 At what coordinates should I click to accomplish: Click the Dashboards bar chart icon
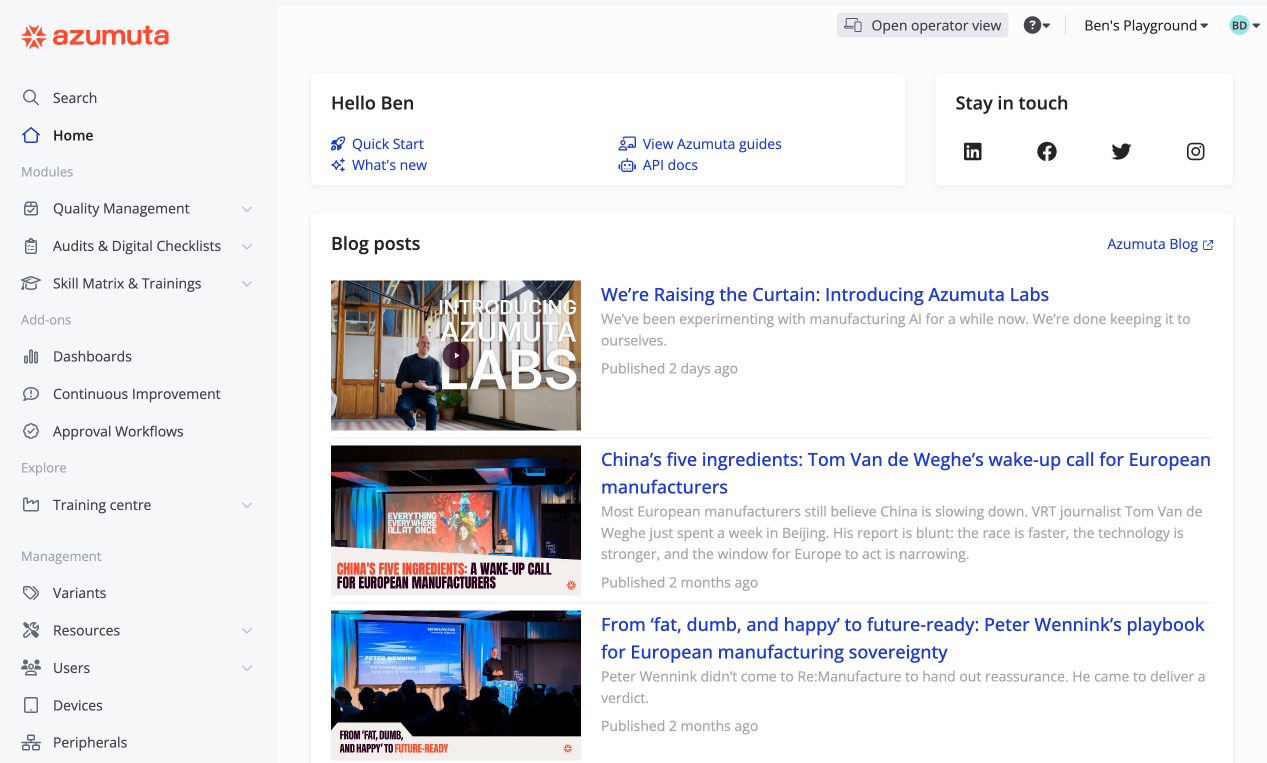point(31,357)
